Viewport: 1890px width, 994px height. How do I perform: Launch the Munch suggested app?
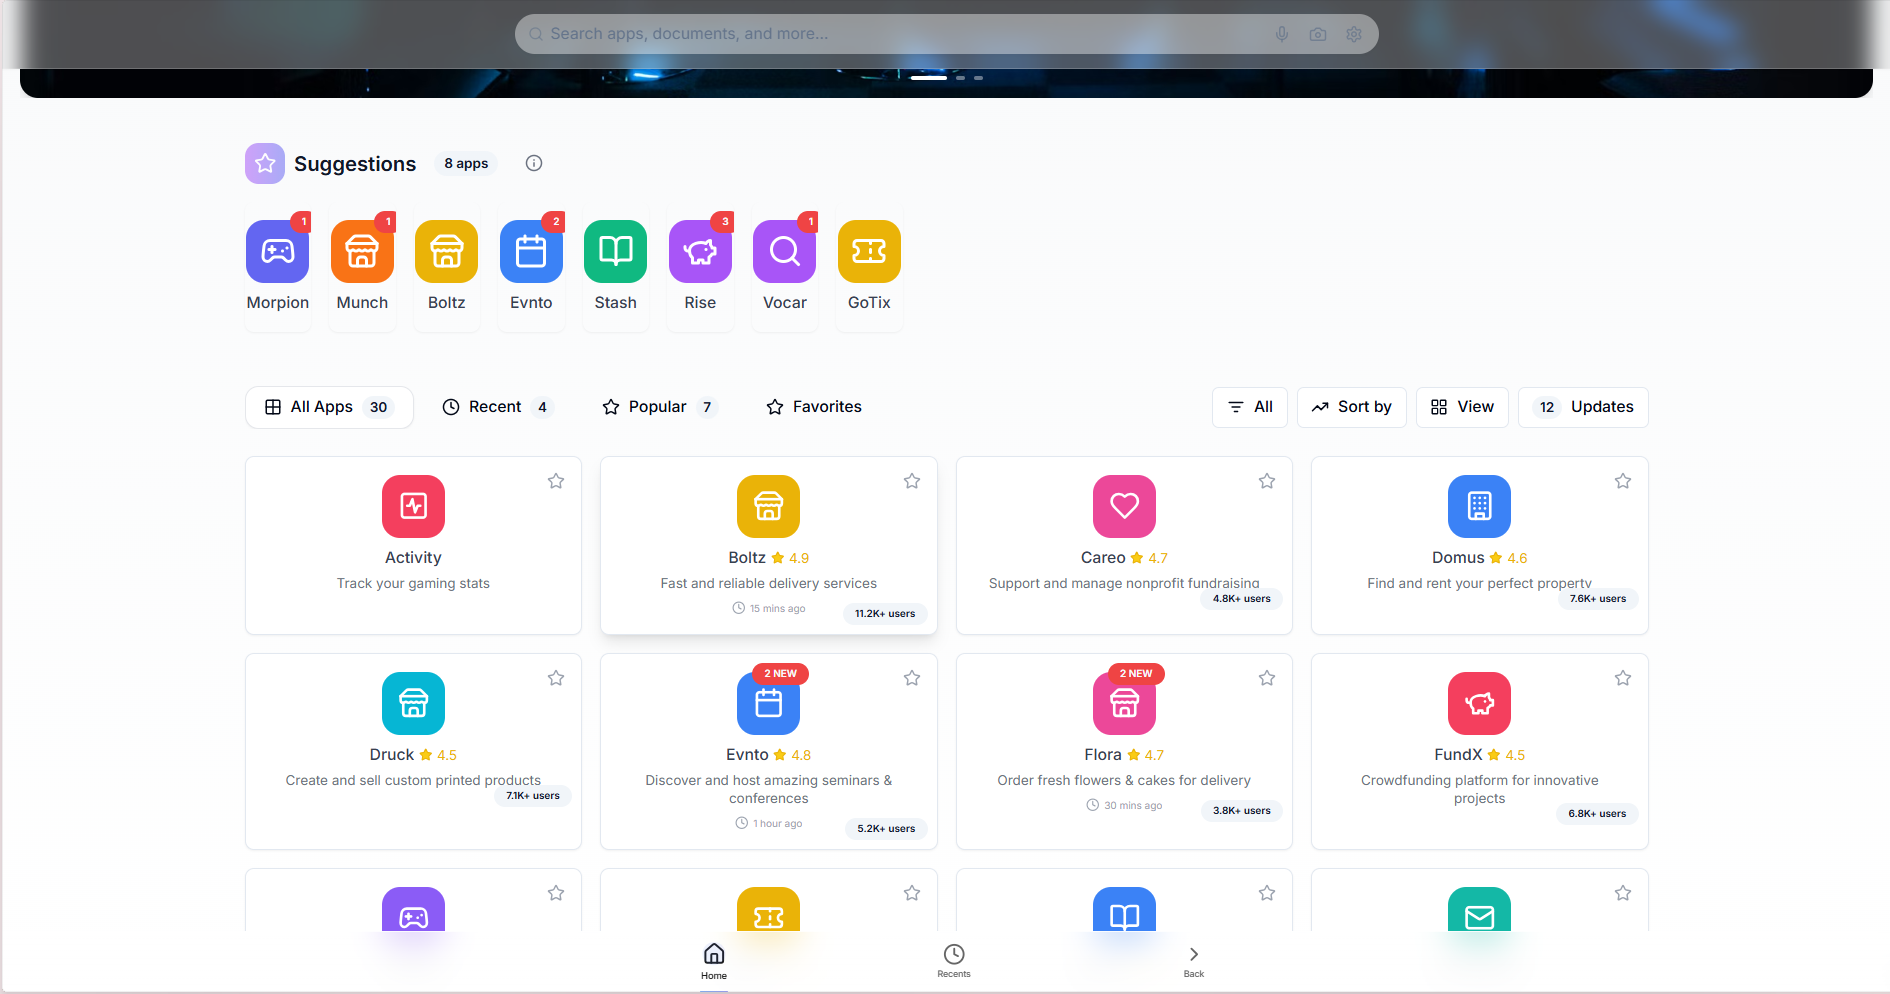pyautogui.click(x=362, y=251)
